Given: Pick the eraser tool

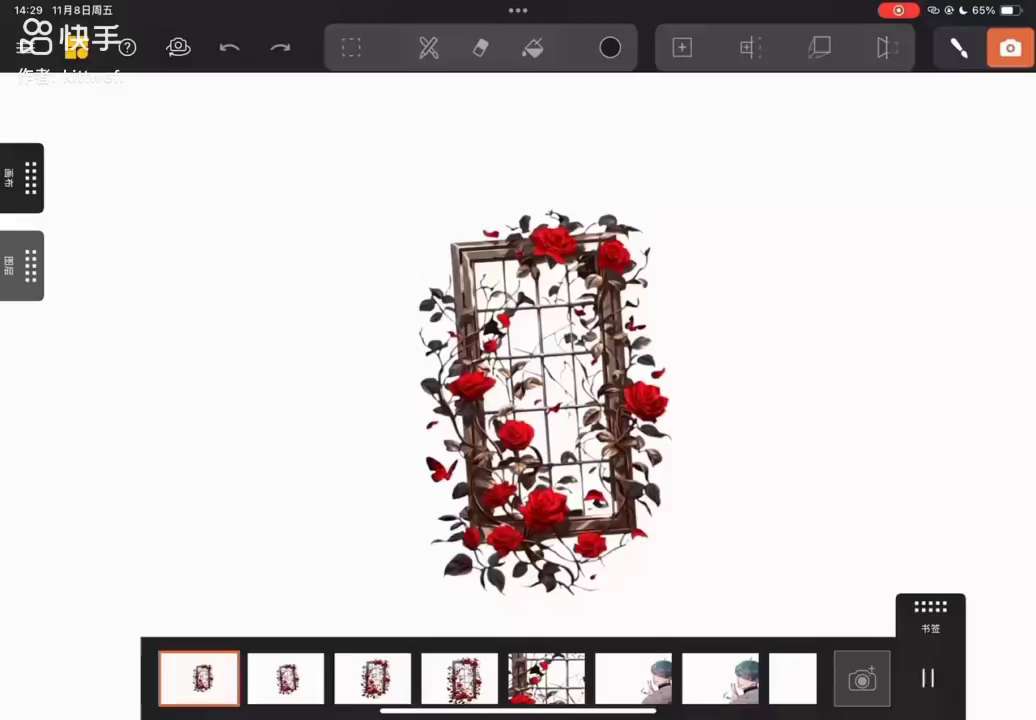Looking at the screenshot, I should (x=481, y=48).
